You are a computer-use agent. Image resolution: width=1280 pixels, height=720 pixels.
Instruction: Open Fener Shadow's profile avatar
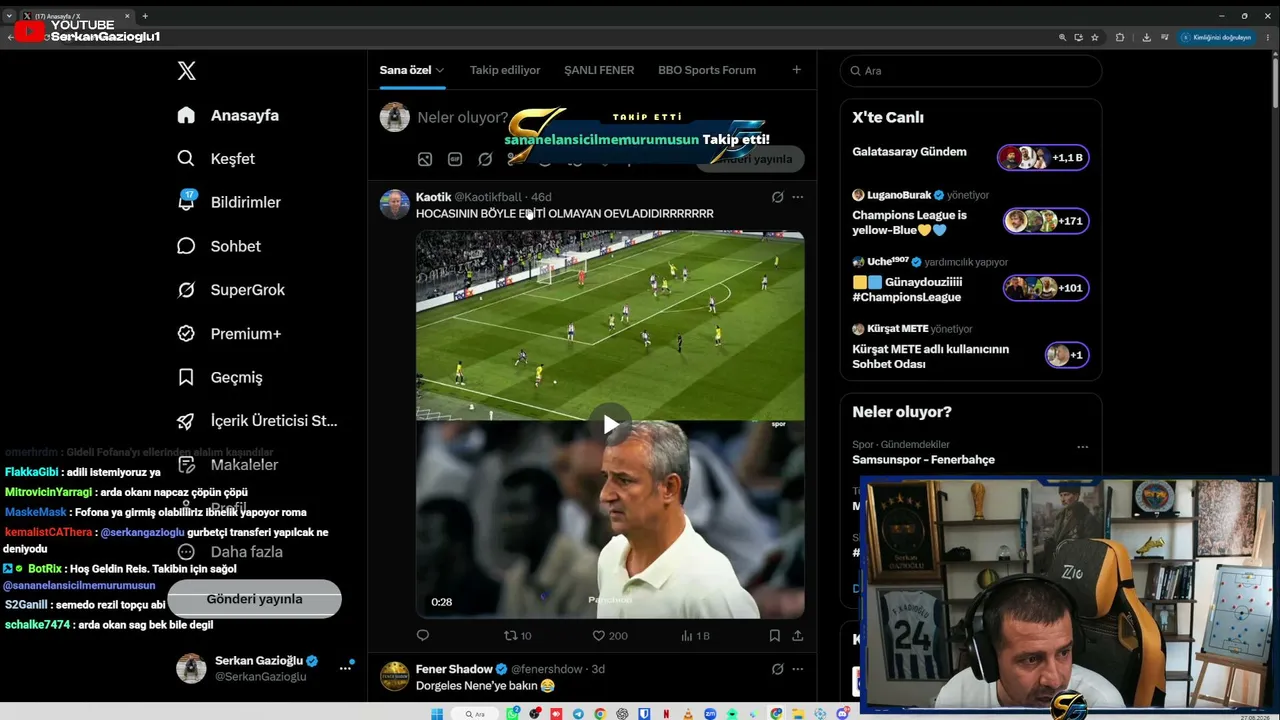coord(395,677)
